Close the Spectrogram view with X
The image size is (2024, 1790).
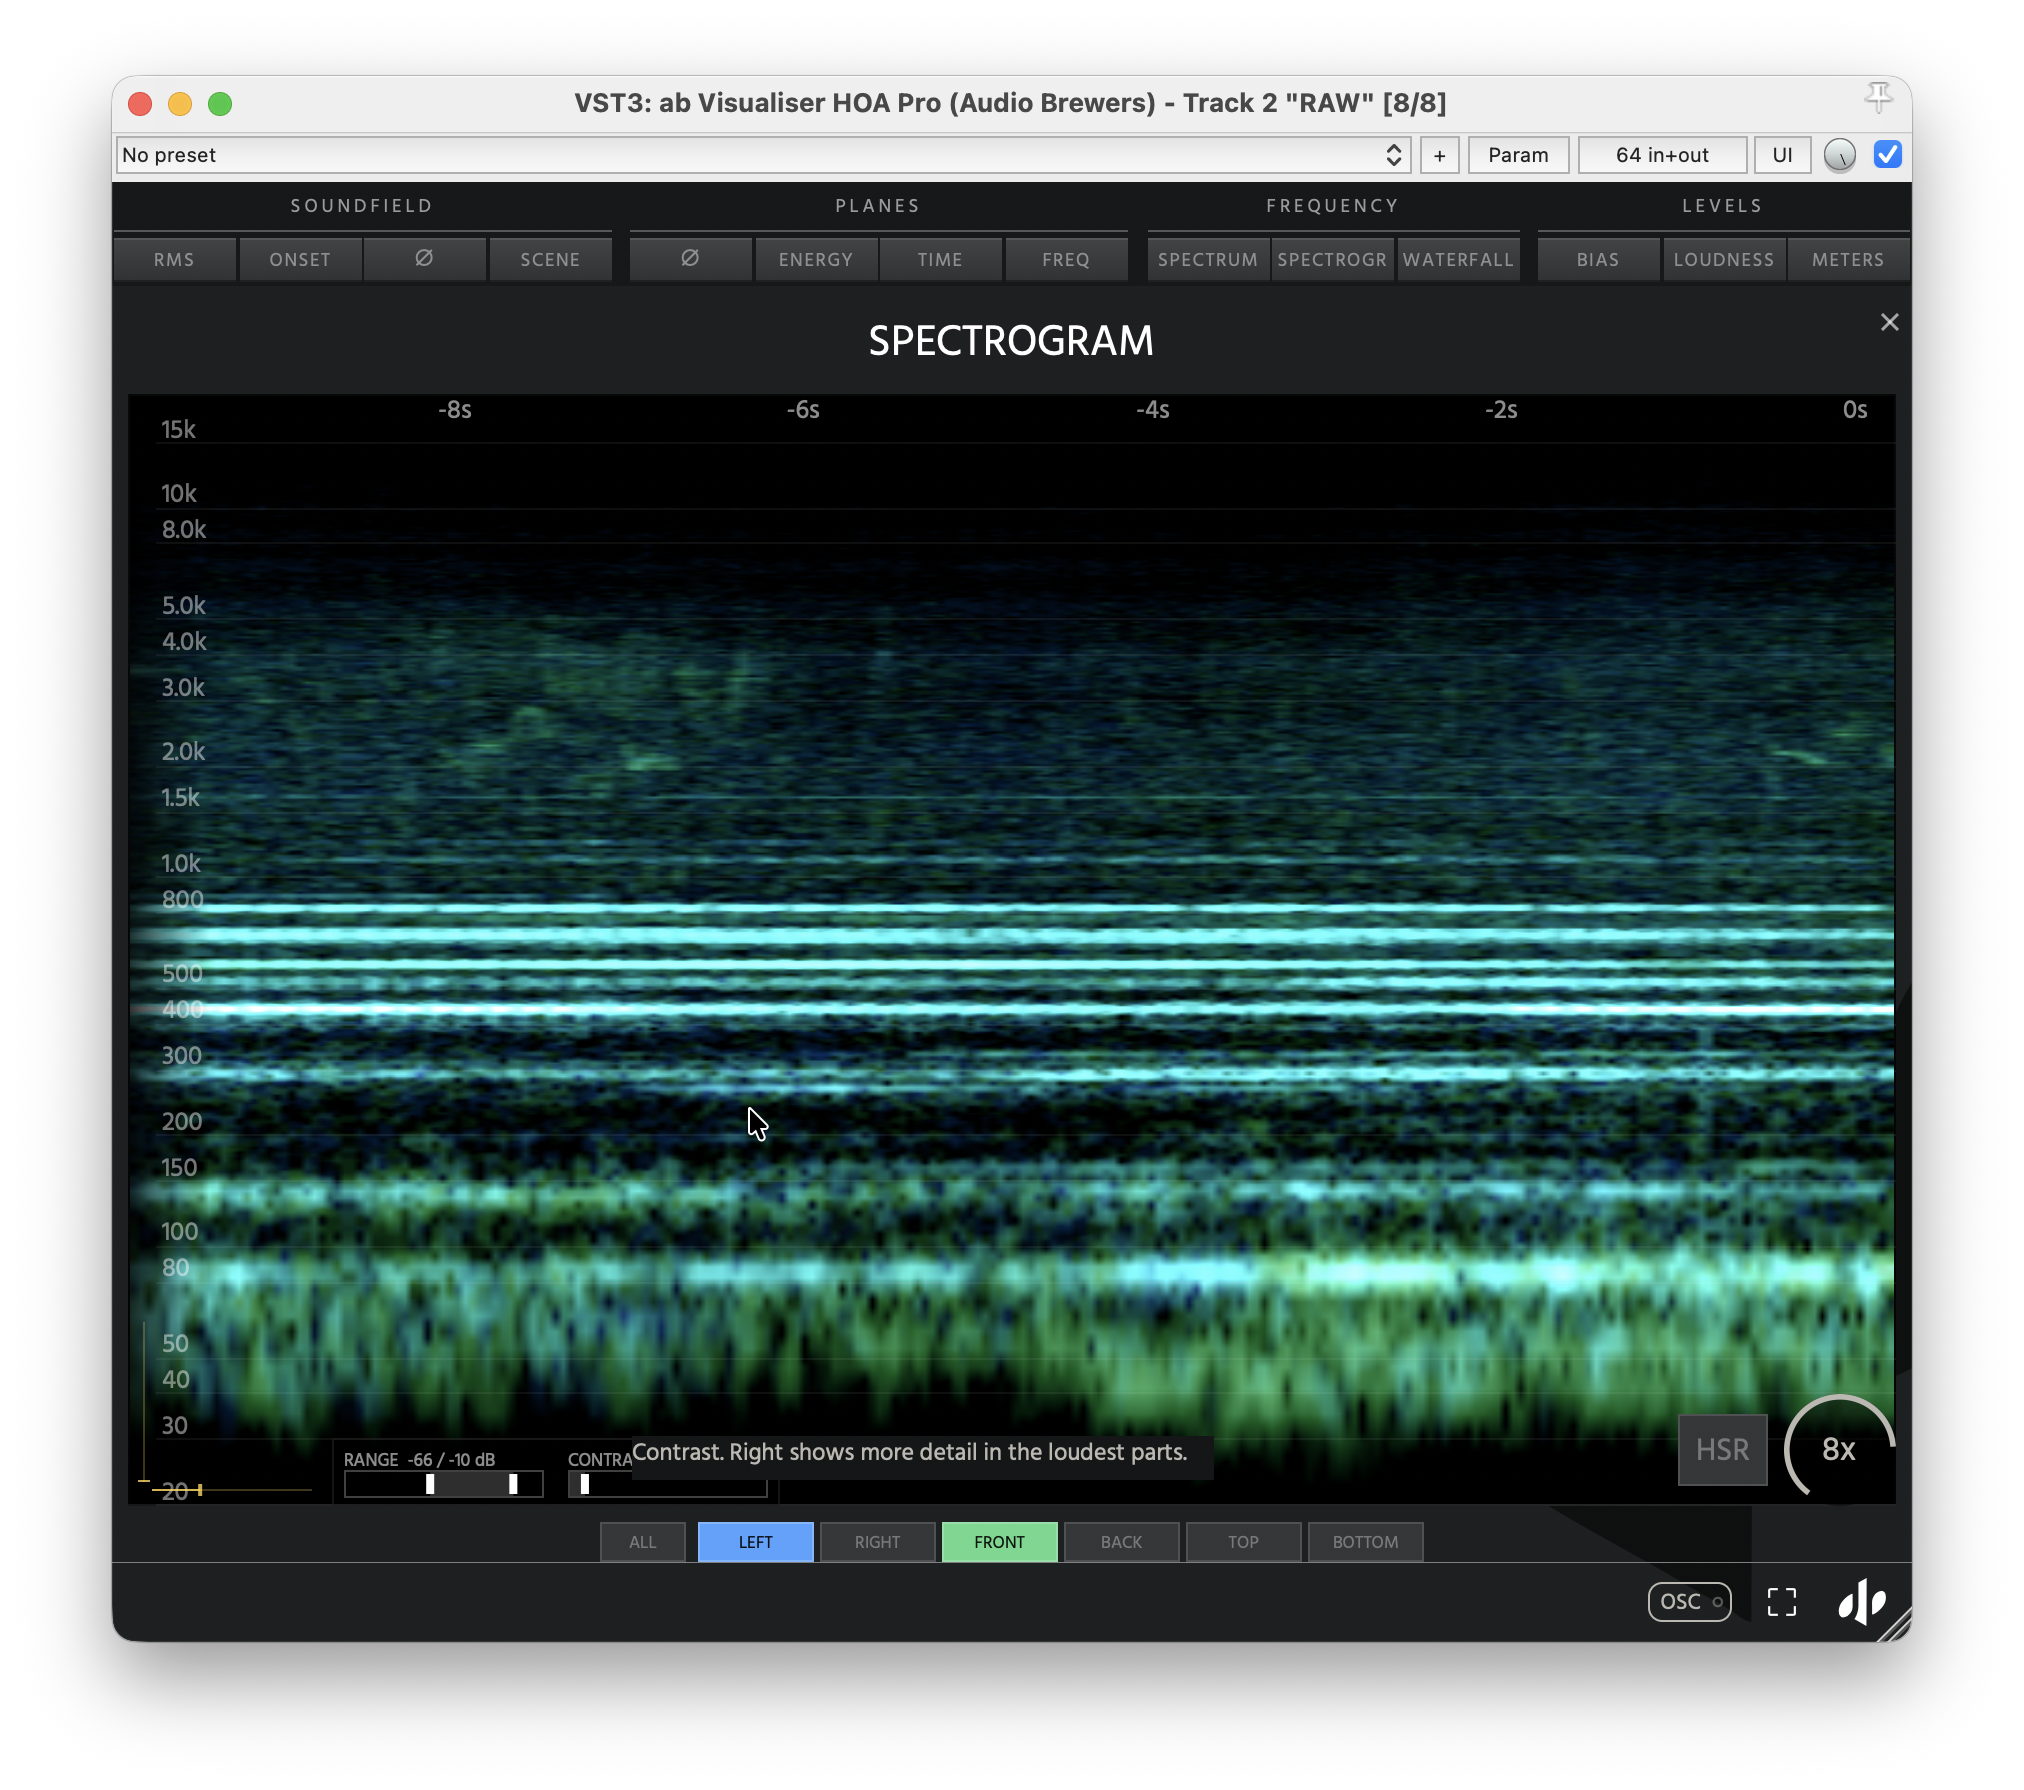point(1889,322)
